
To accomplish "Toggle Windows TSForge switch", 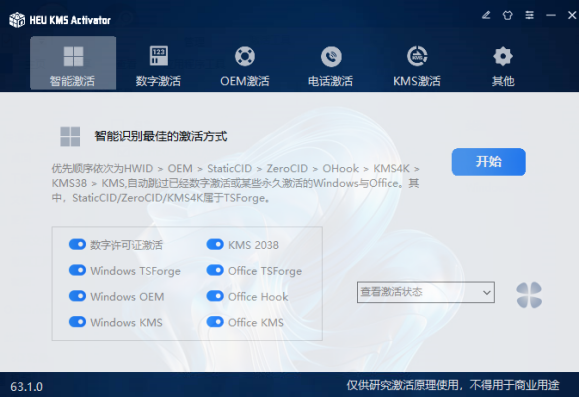I will [78, 270].
